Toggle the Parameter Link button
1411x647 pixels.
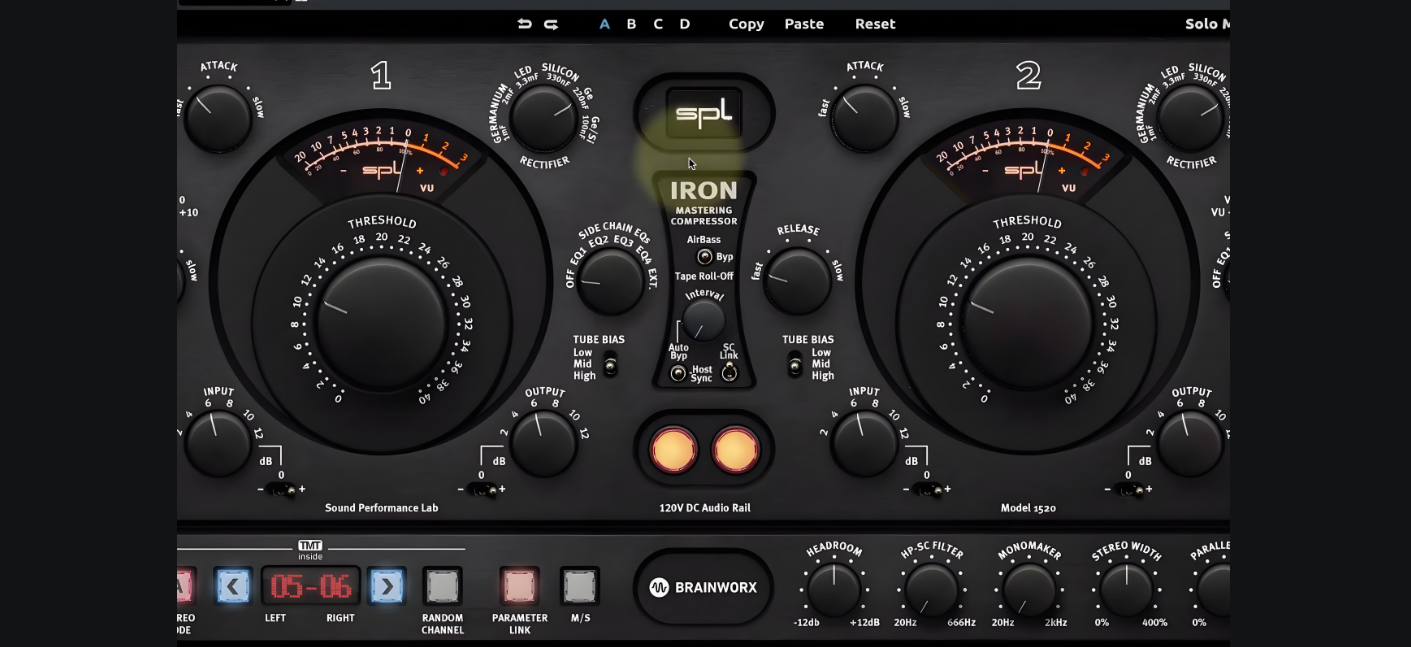tap(519, 586)
